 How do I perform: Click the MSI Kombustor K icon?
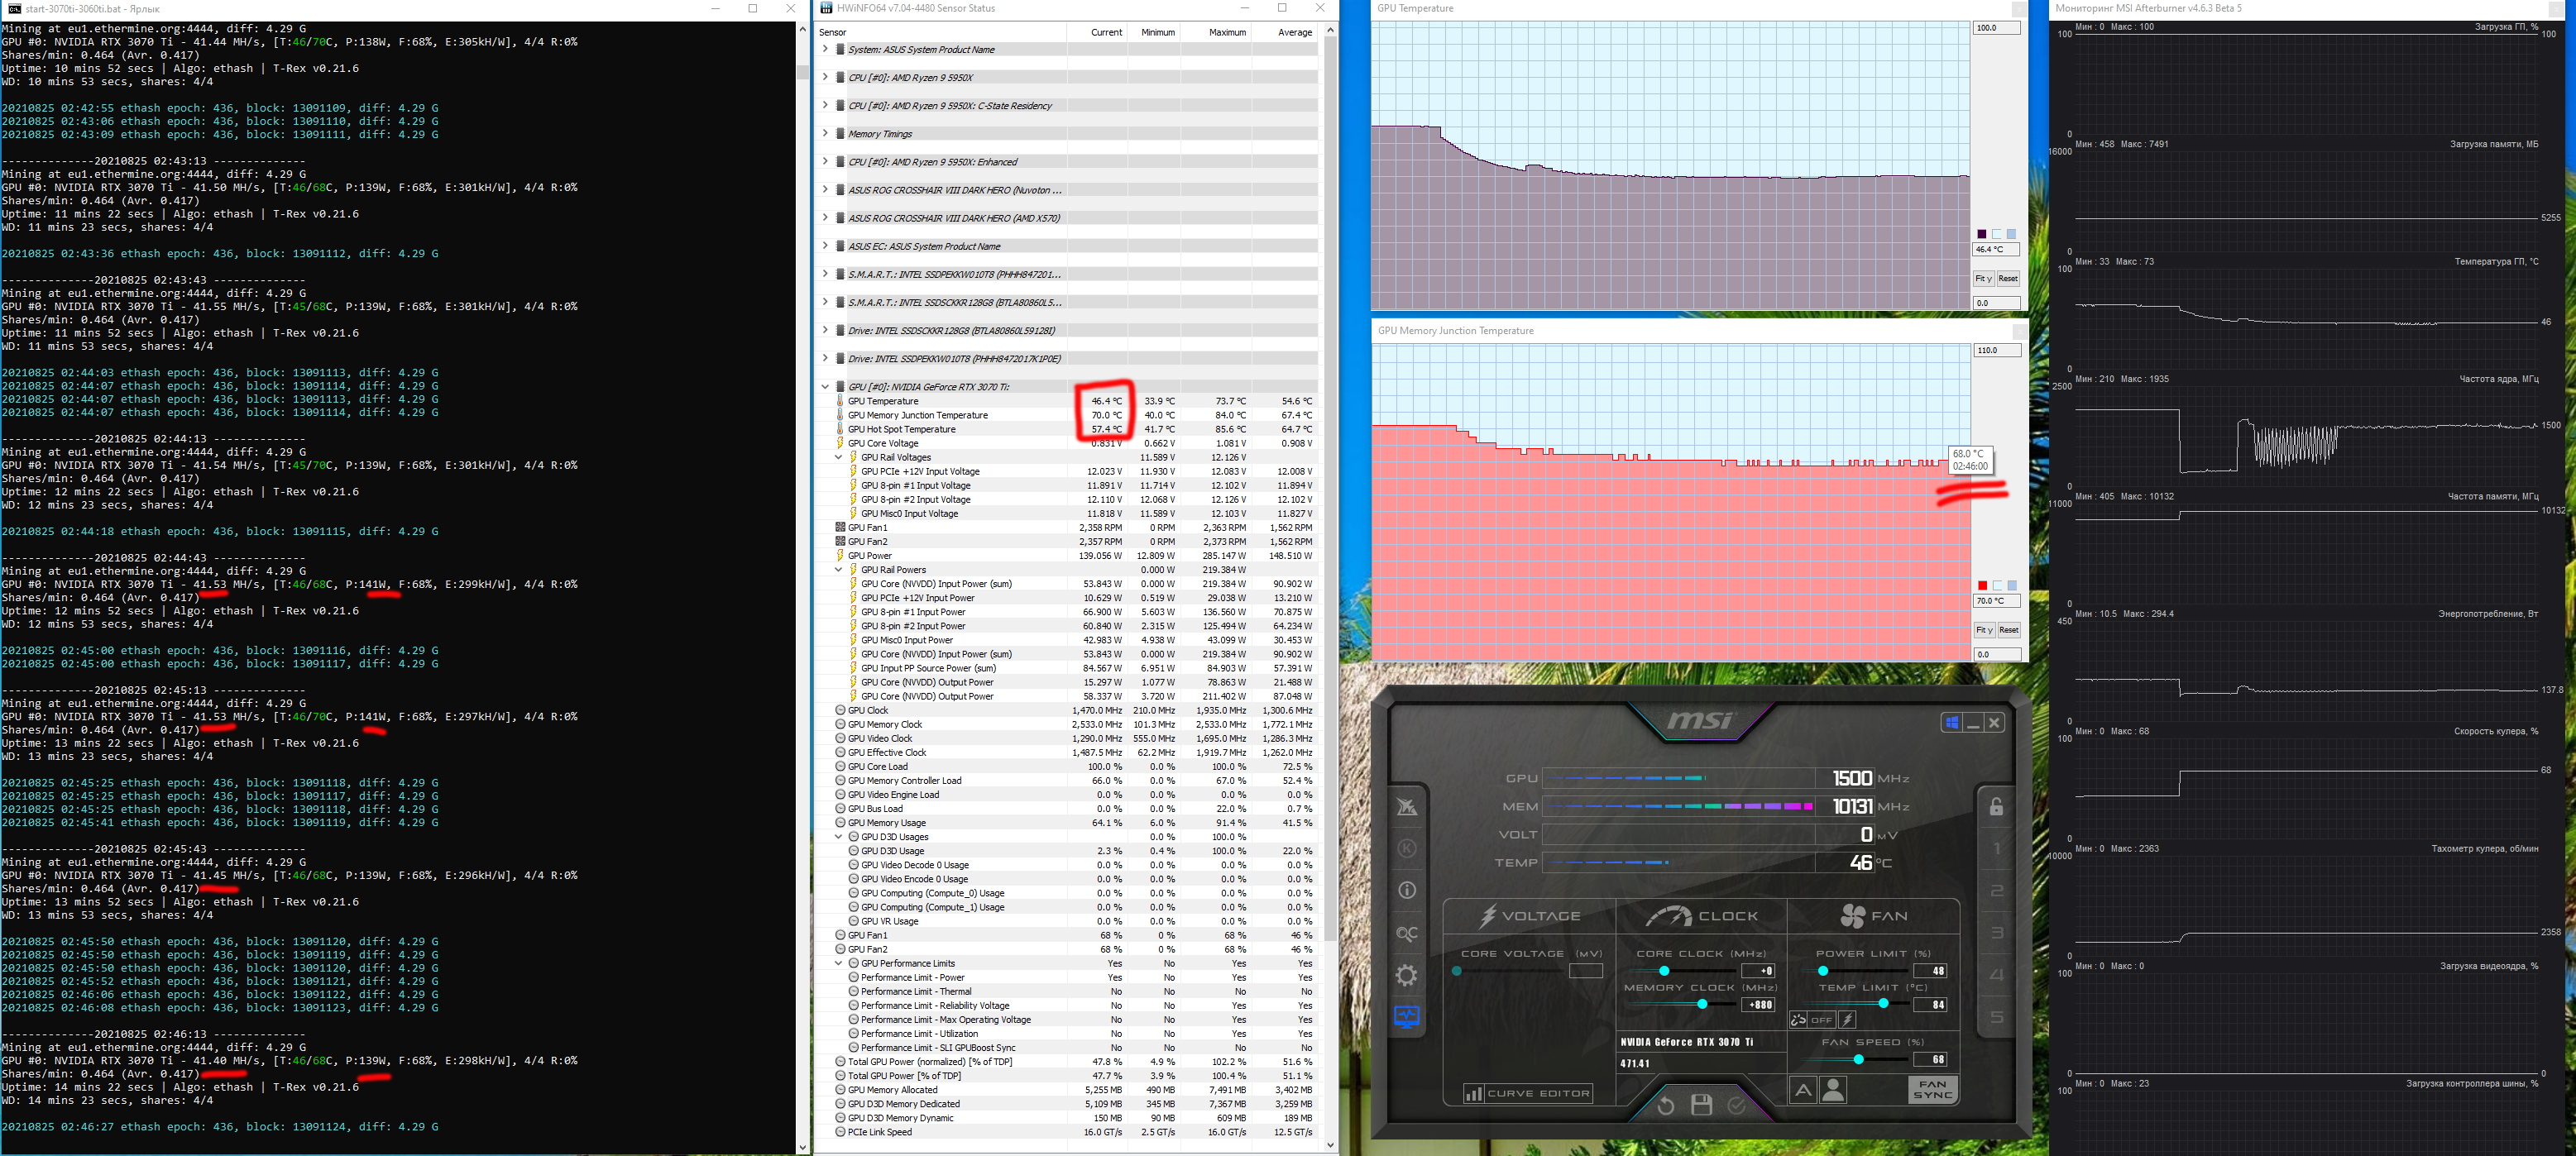coord(1406,848)
